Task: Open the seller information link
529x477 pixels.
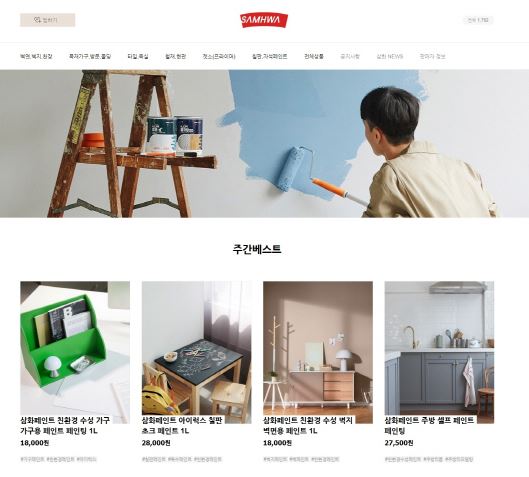Action: coord(433,56)
